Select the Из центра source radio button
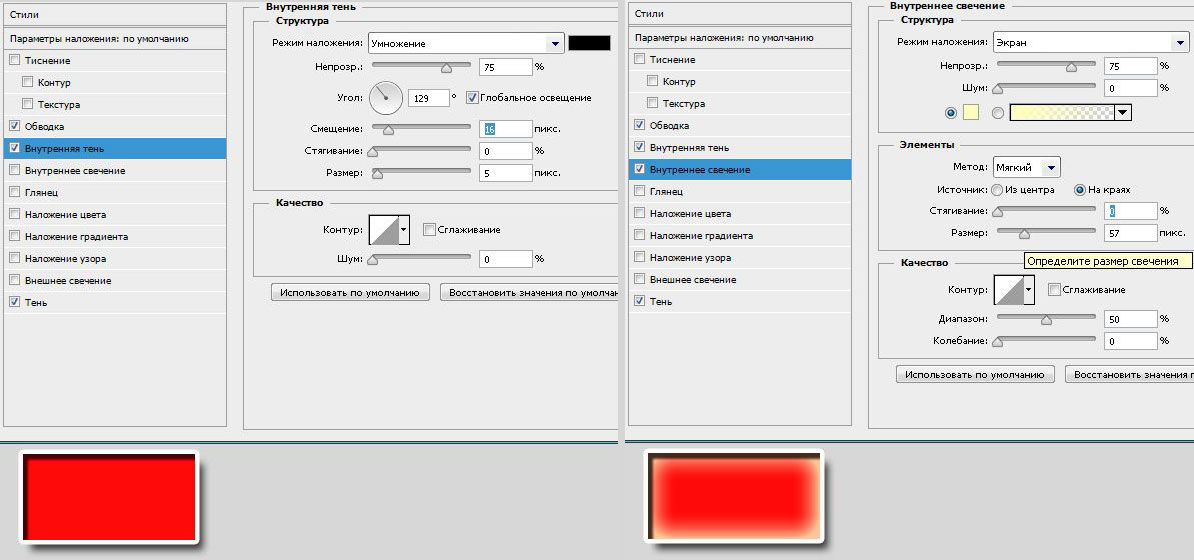 coord(996,190)
